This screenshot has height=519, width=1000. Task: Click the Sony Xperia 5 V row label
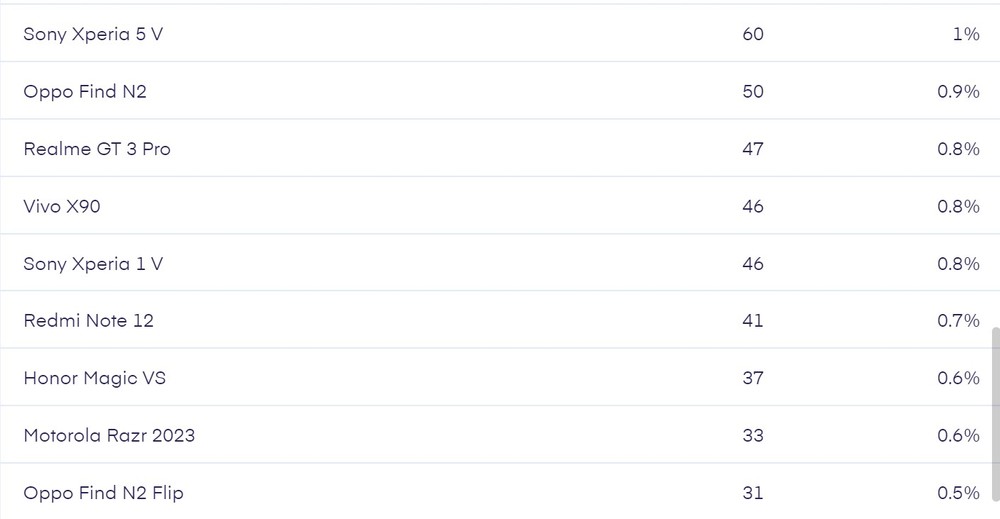[x=93, y=34]
